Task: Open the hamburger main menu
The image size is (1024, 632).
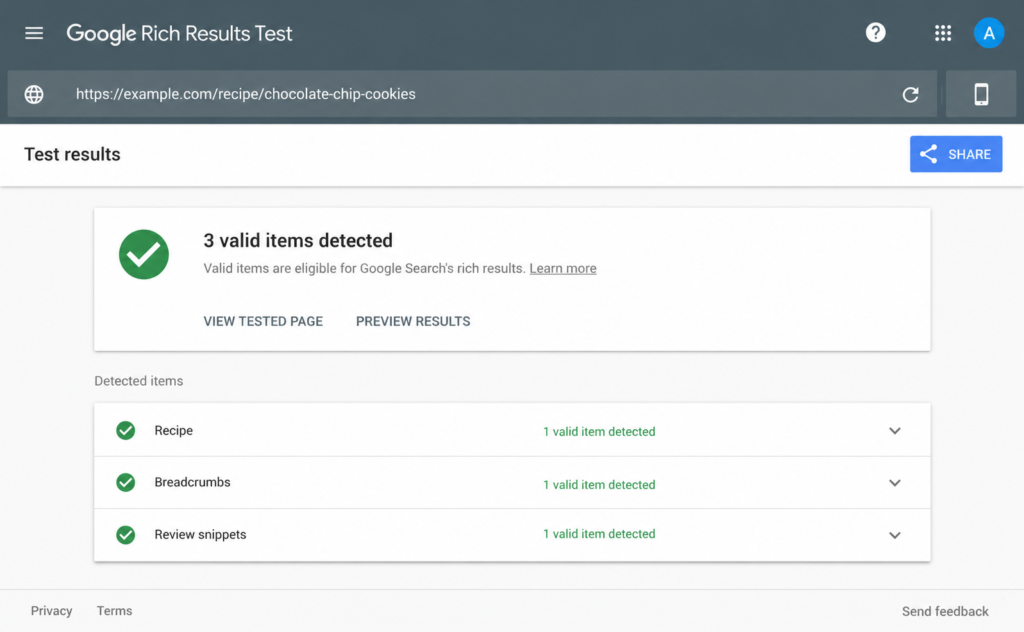Action: click(34, 33)
